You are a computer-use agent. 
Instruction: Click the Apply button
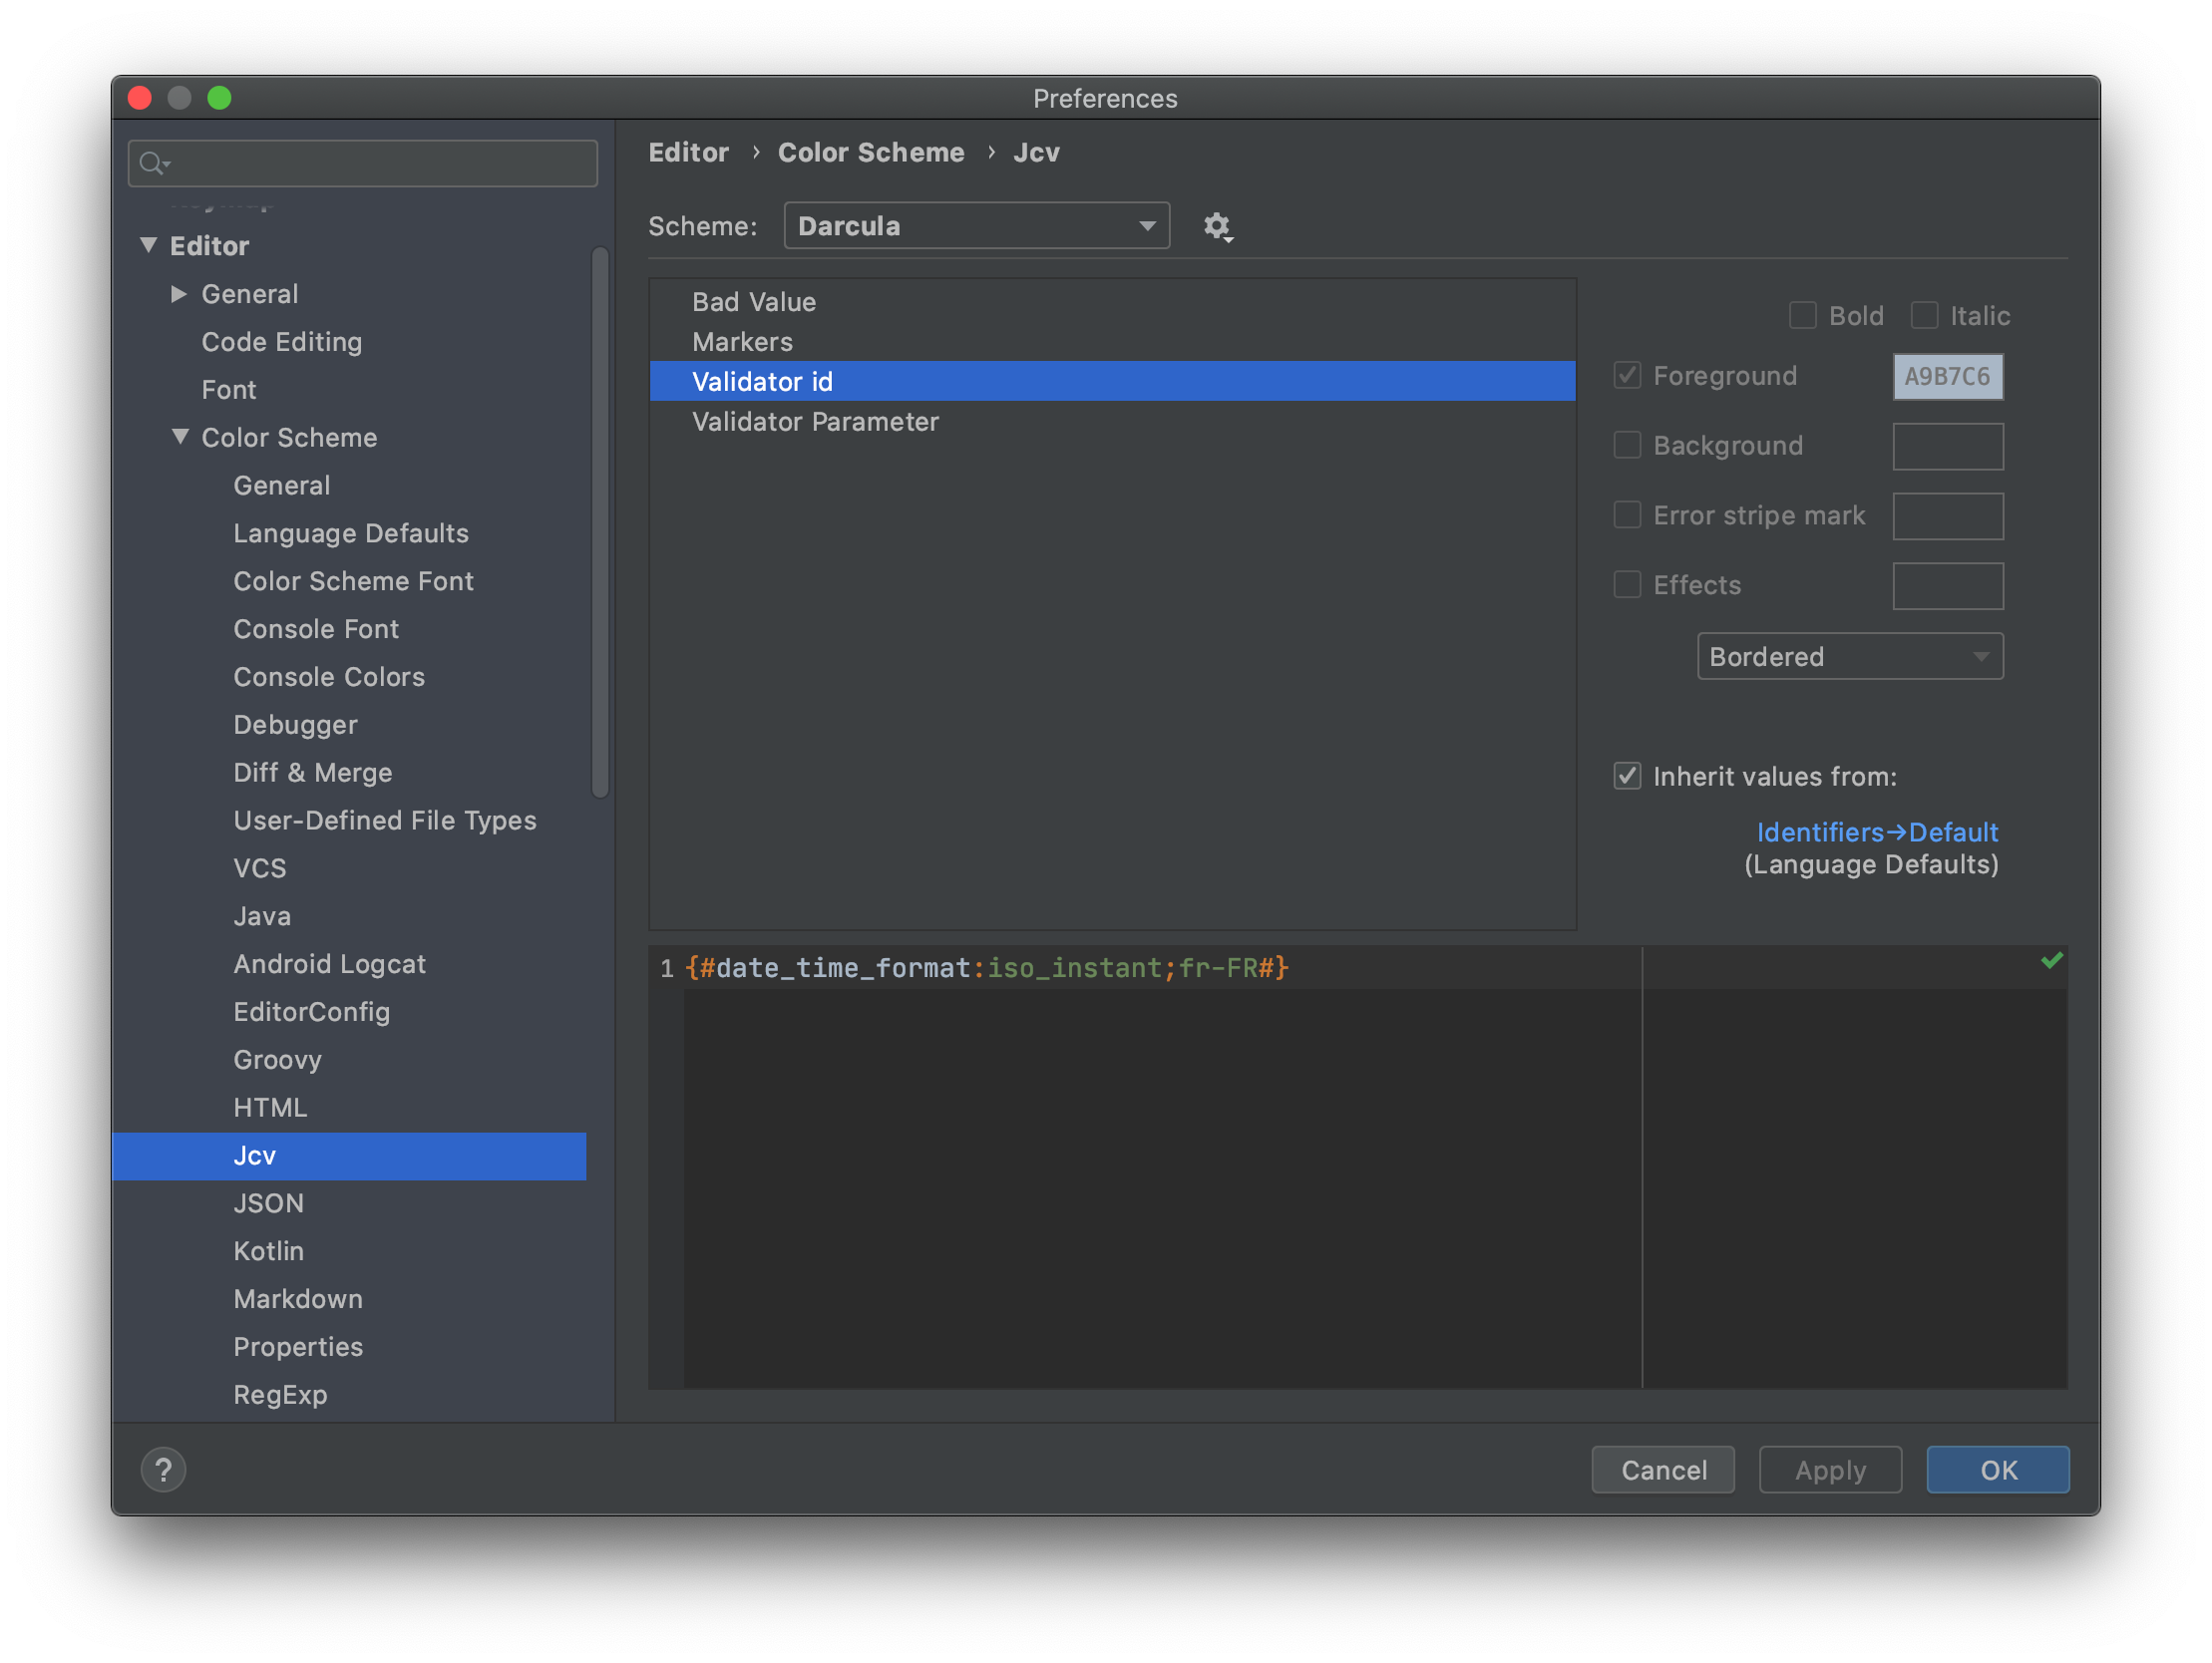click(1829, 1470)
